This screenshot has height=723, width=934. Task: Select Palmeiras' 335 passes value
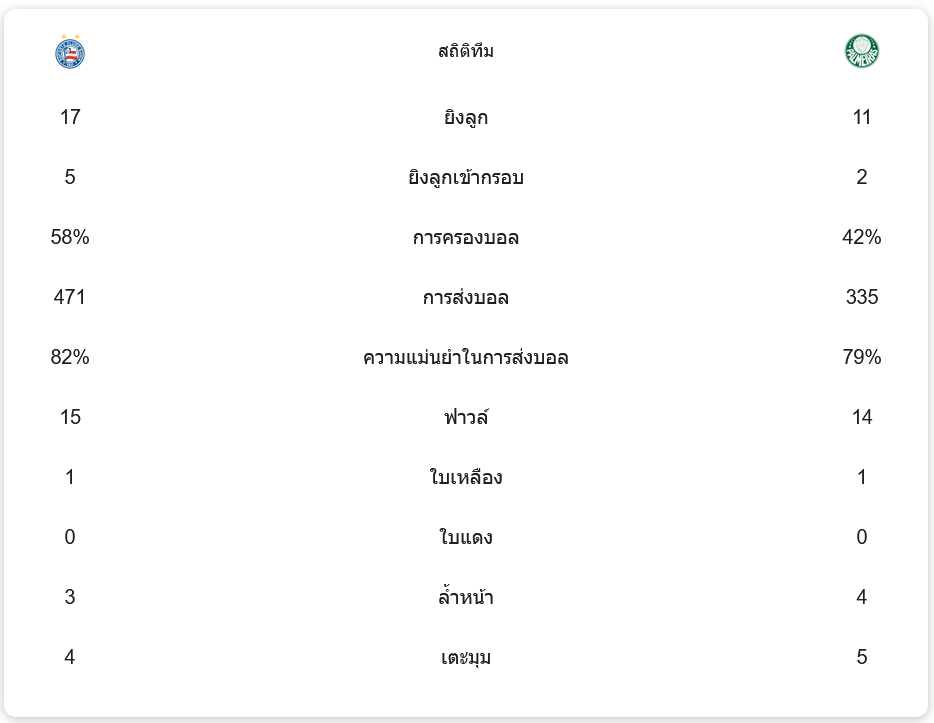click(862, 297)
